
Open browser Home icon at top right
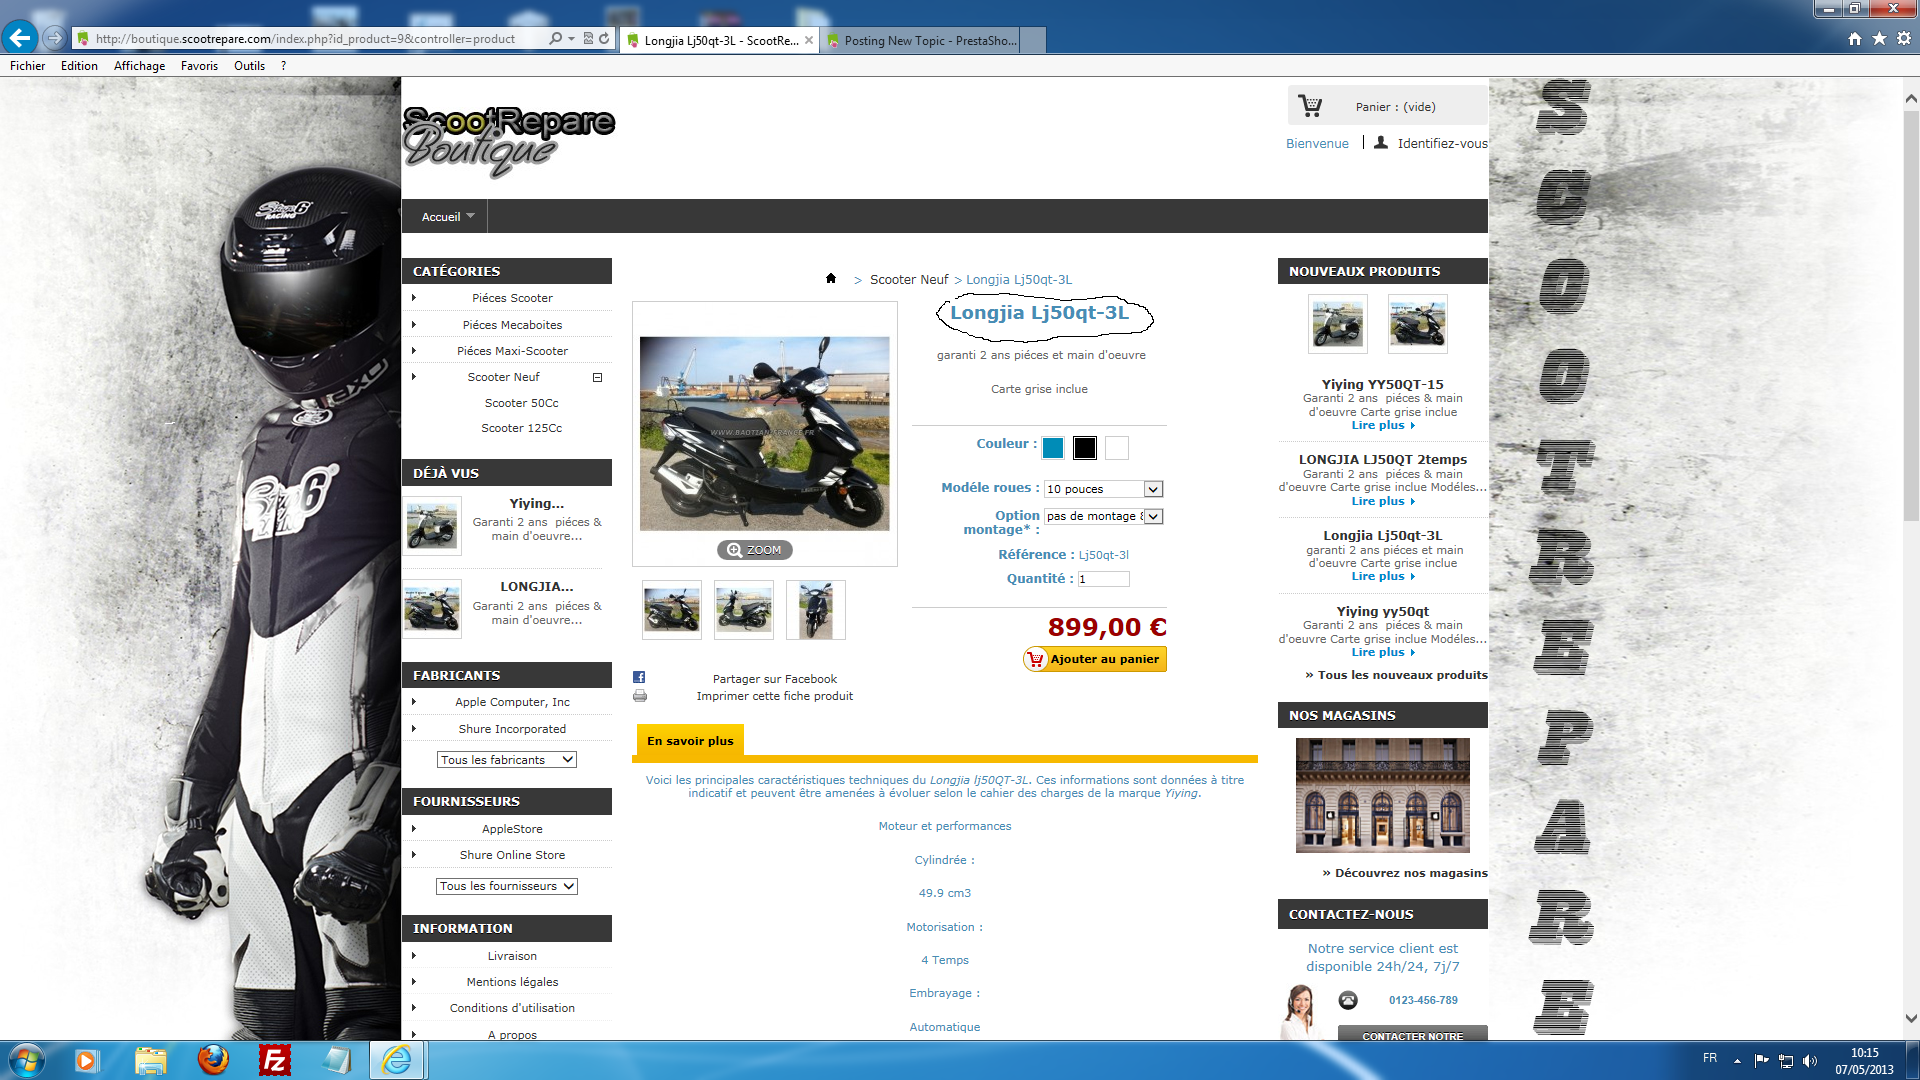[x=1855, y=39]
